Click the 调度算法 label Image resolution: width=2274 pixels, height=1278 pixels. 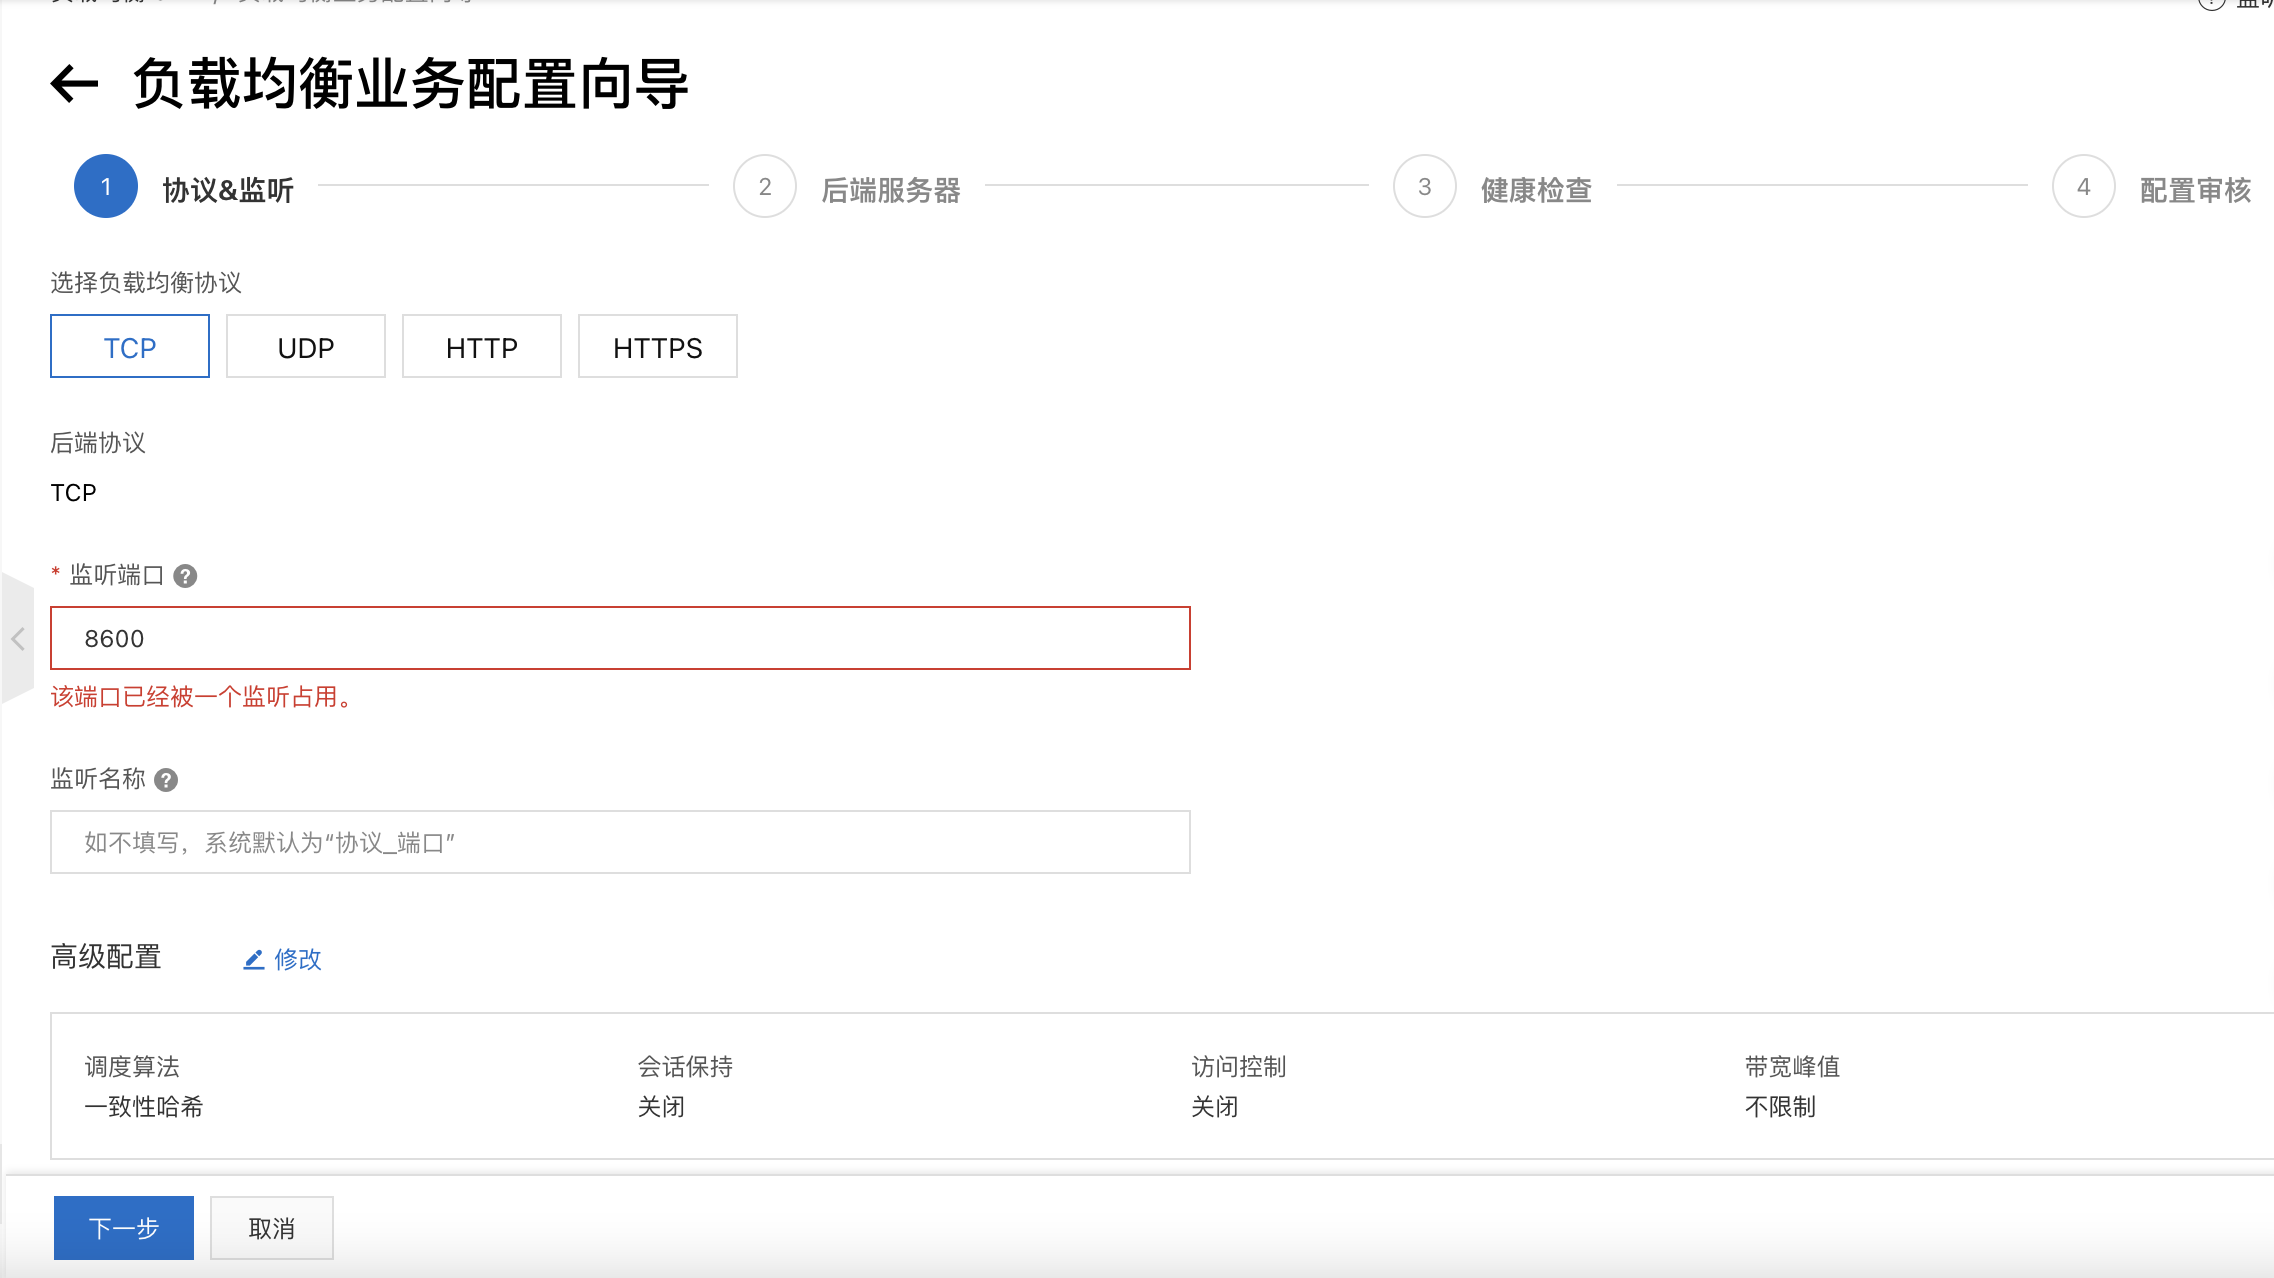pos(132,1067)
